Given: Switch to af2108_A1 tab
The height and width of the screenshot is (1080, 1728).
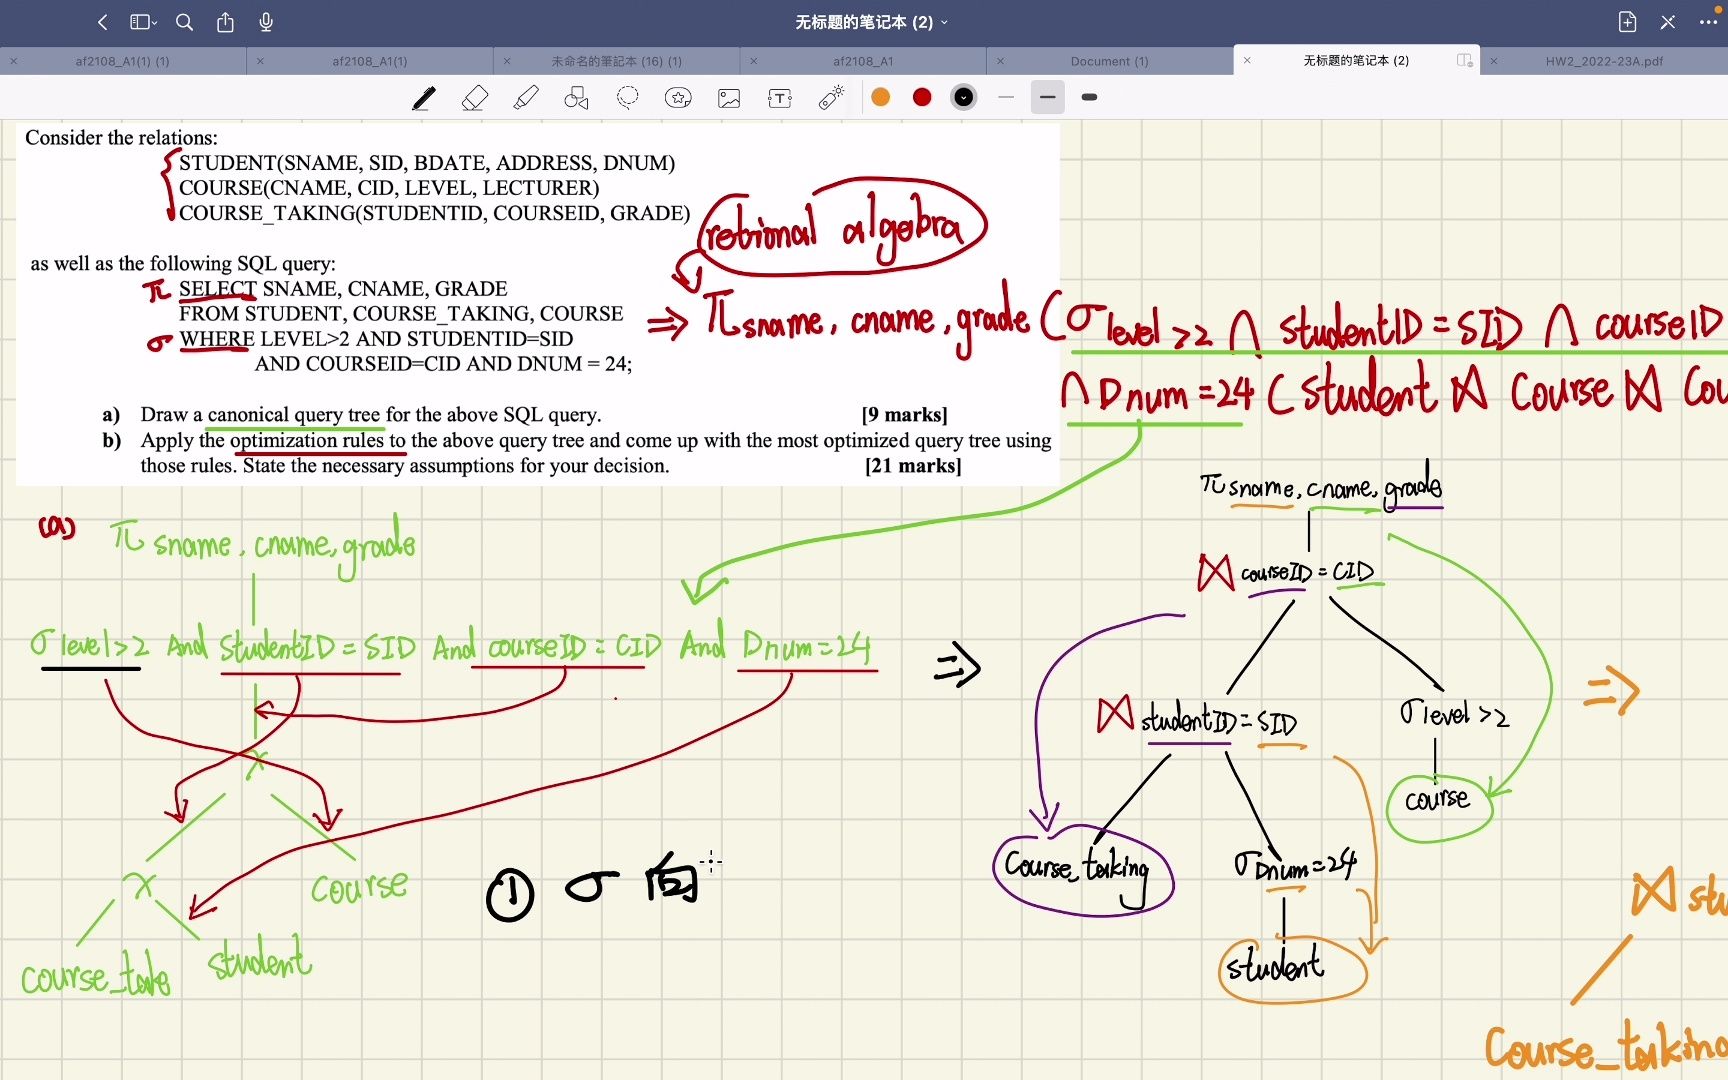Looking at the screenshot, I should click(863, 61).
